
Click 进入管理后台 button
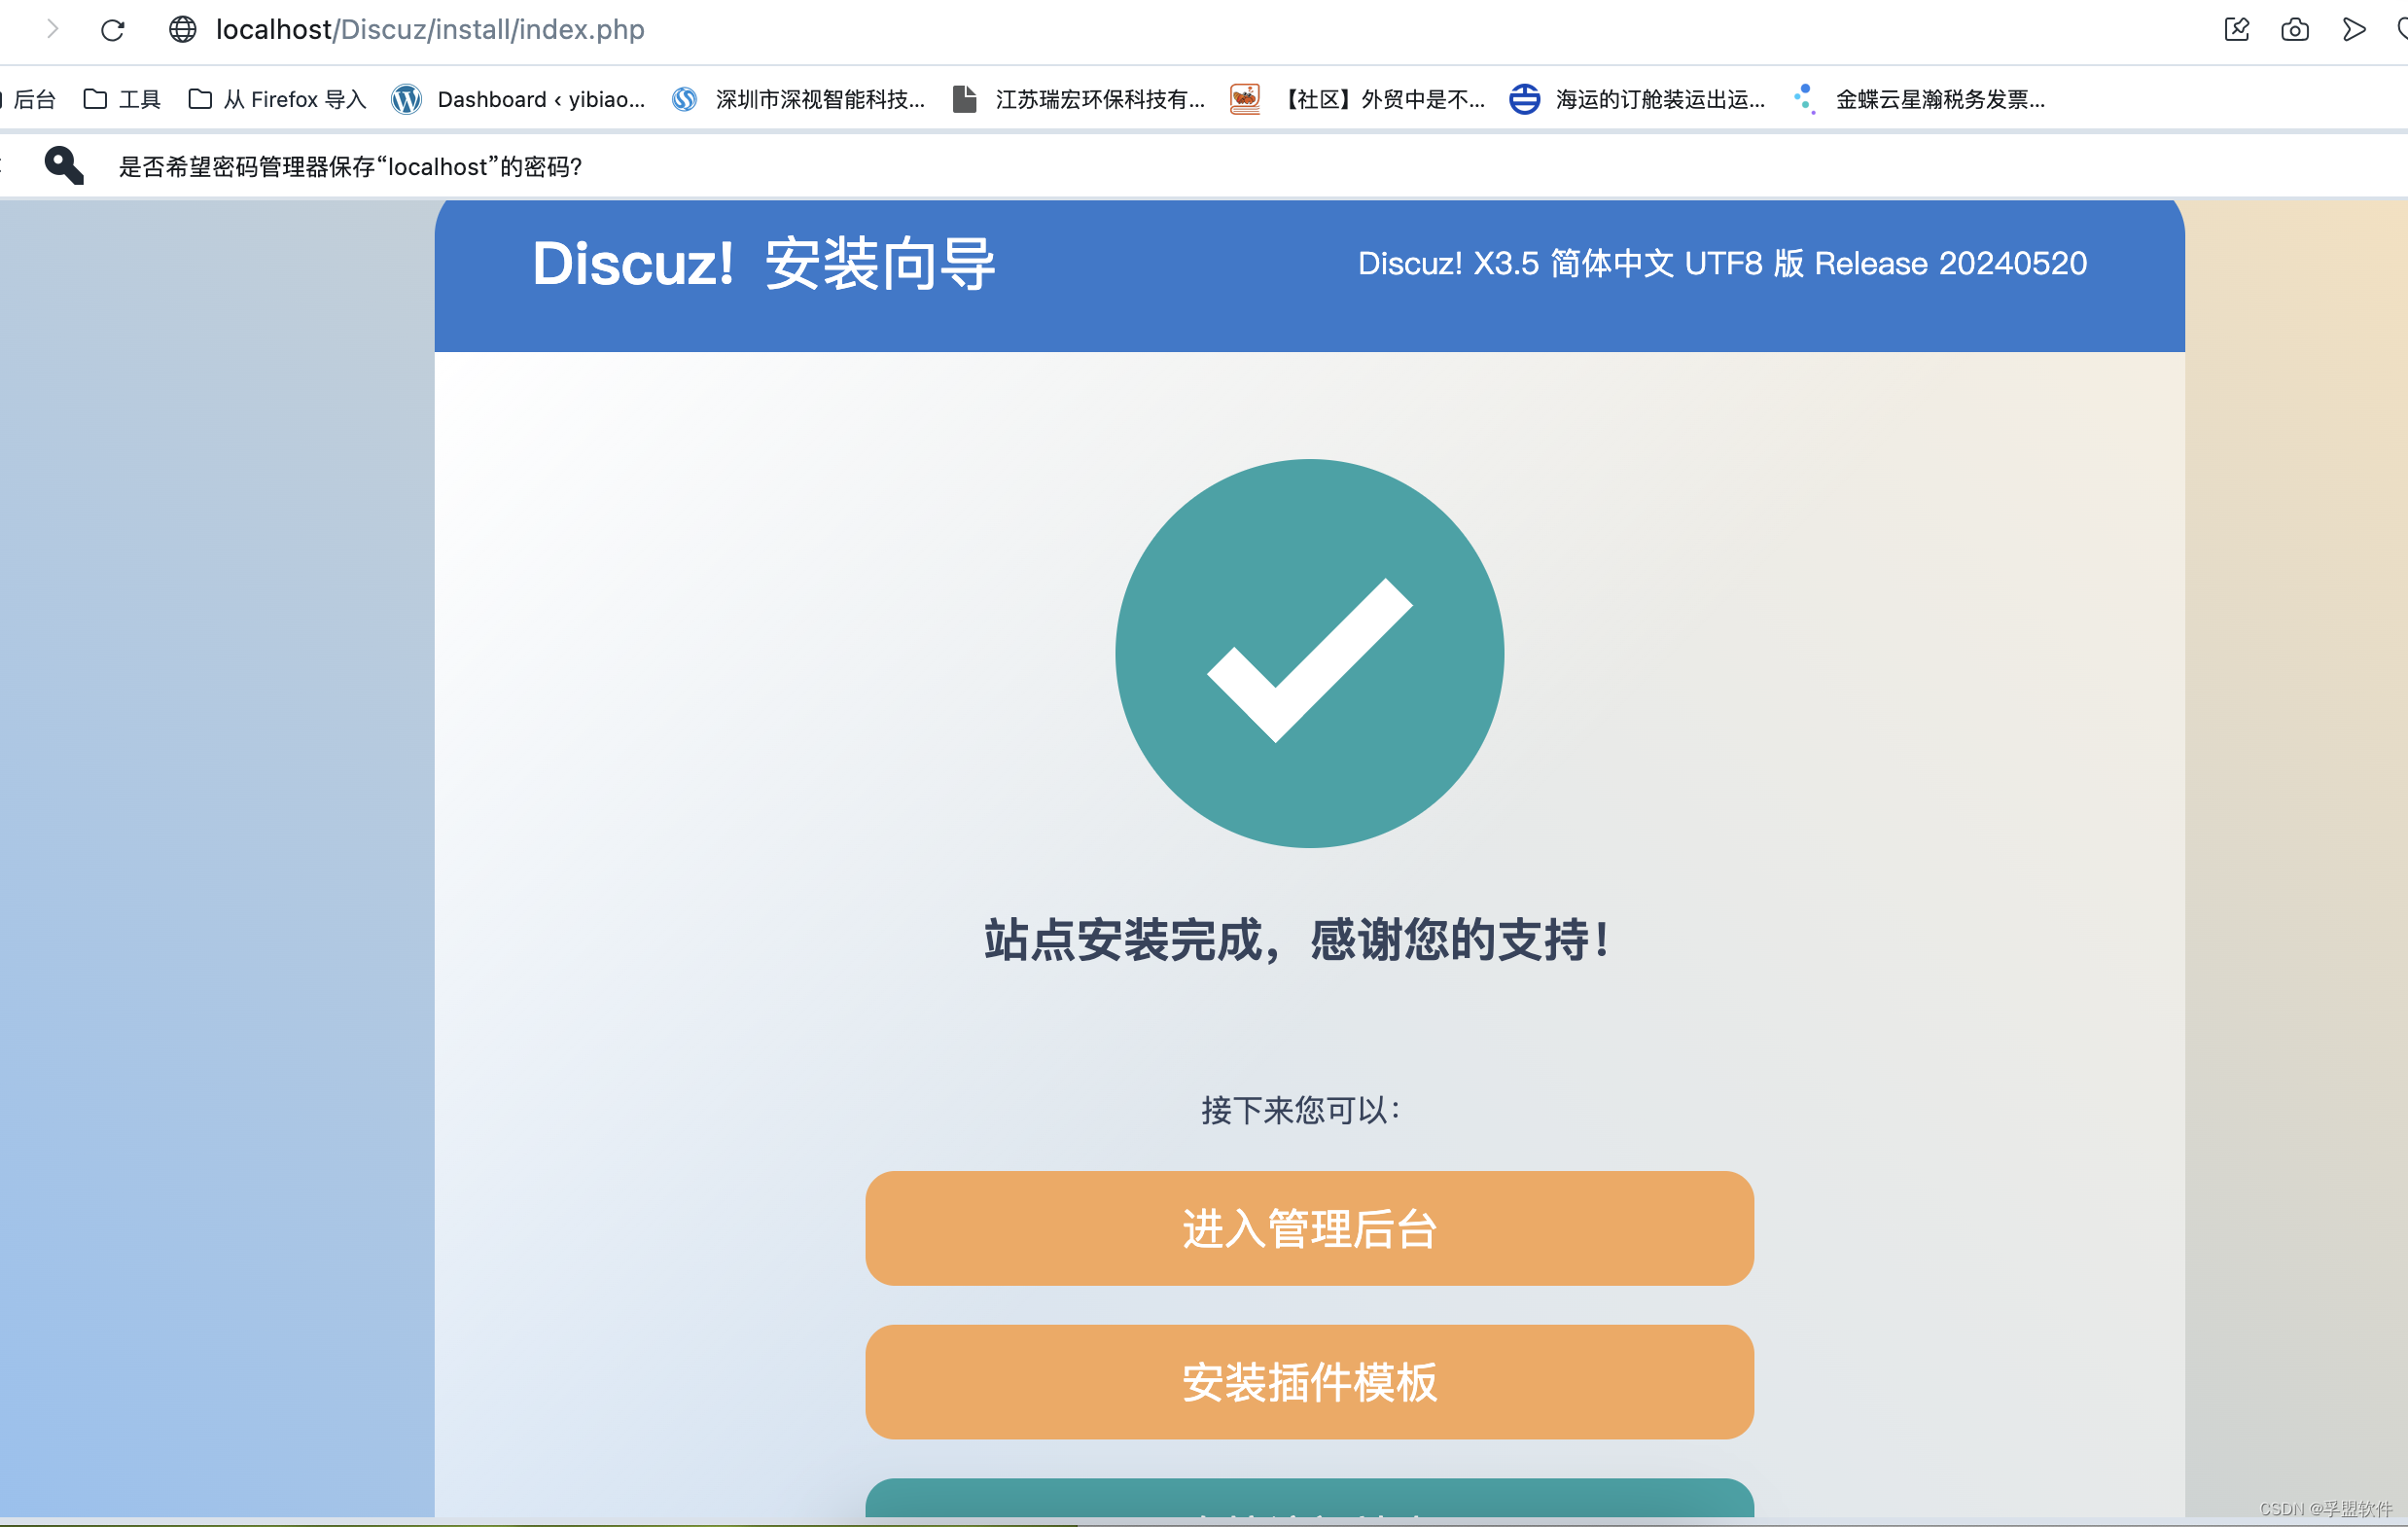(1309, 1228)
